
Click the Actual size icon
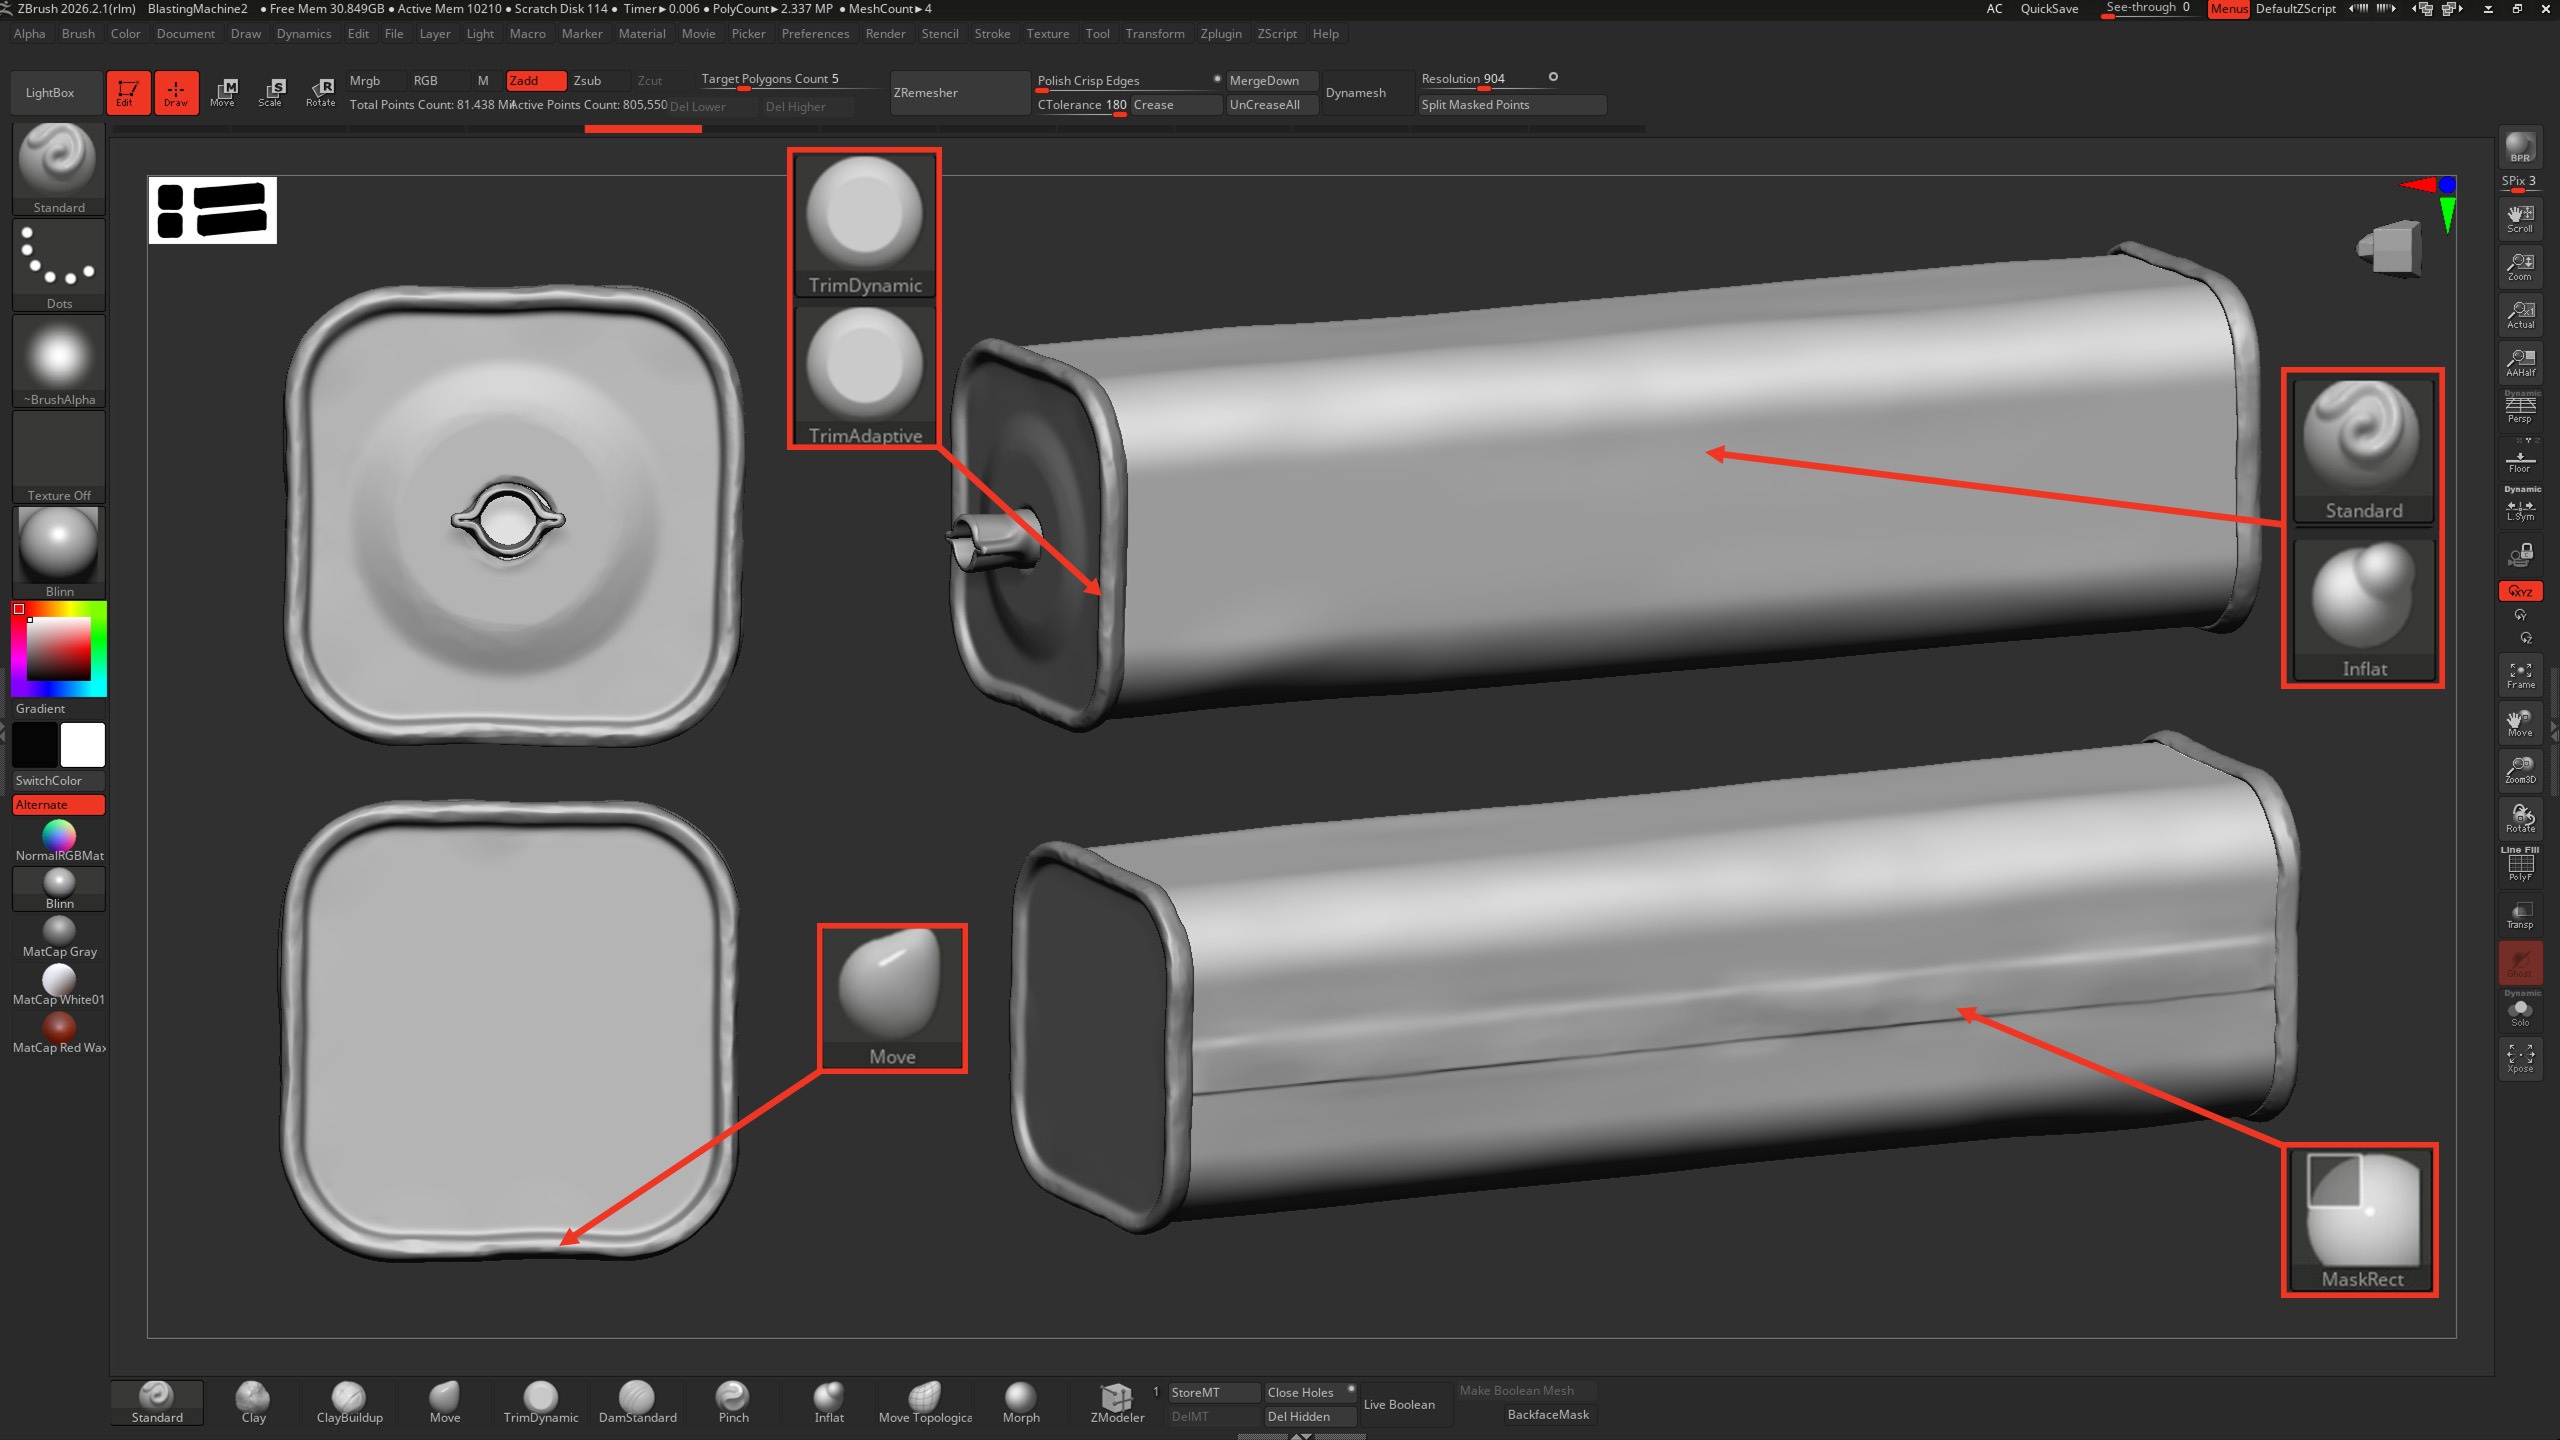point(2520,314)
